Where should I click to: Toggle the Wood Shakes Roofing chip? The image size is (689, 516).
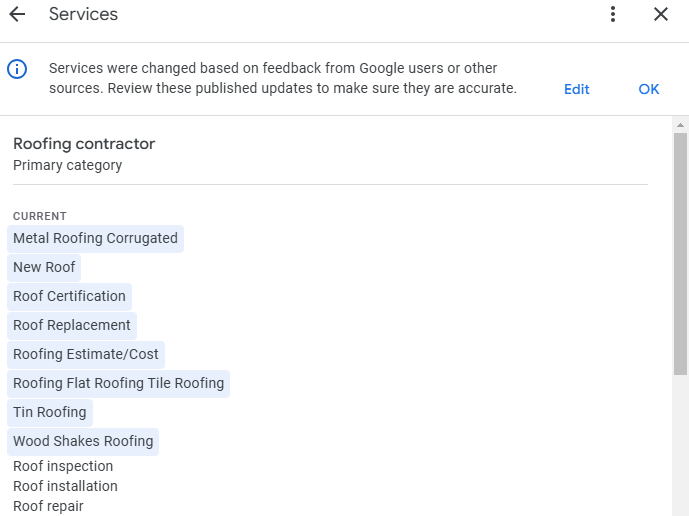coord(83,442)
